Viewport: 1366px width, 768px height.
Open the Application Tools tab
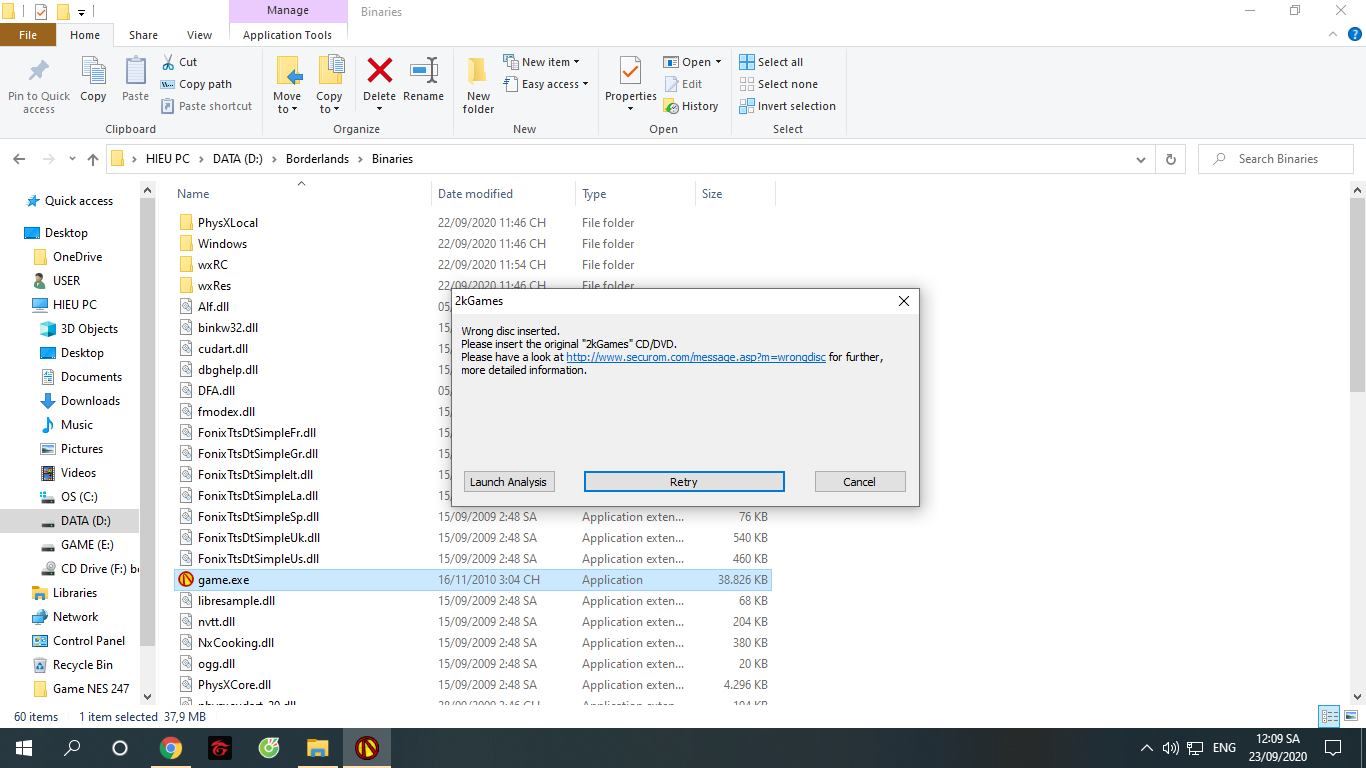pos(287,33)
